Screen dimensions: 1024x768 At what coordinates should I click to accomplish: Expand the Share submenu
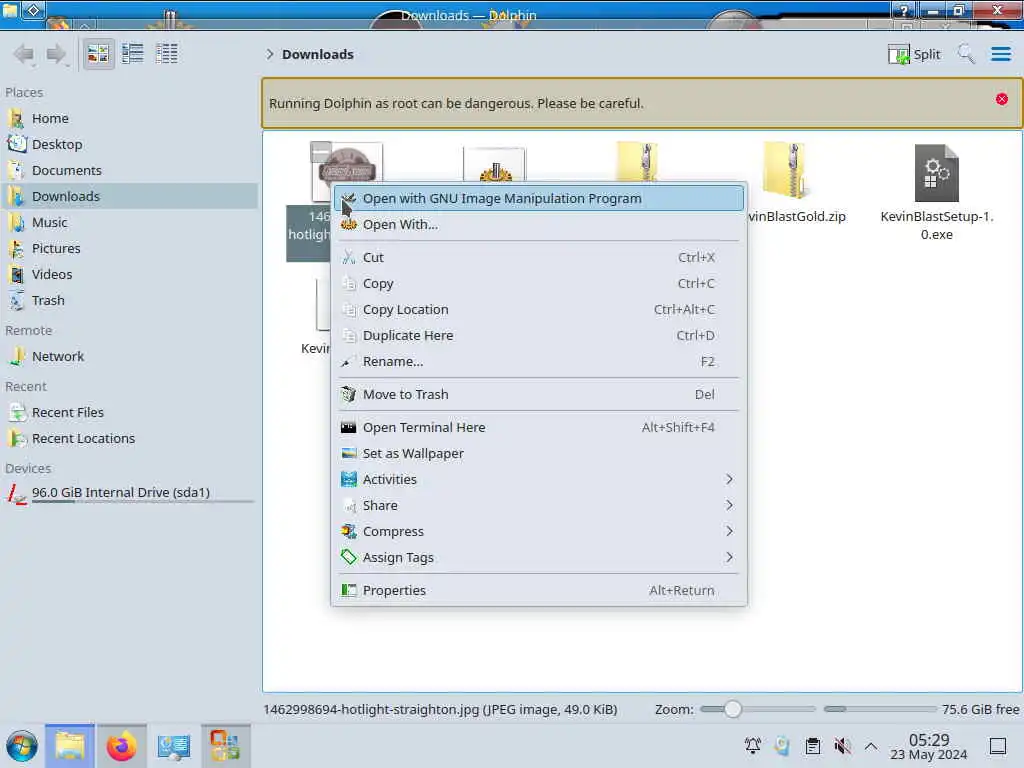pyautogui.click(x=539, y=506)
